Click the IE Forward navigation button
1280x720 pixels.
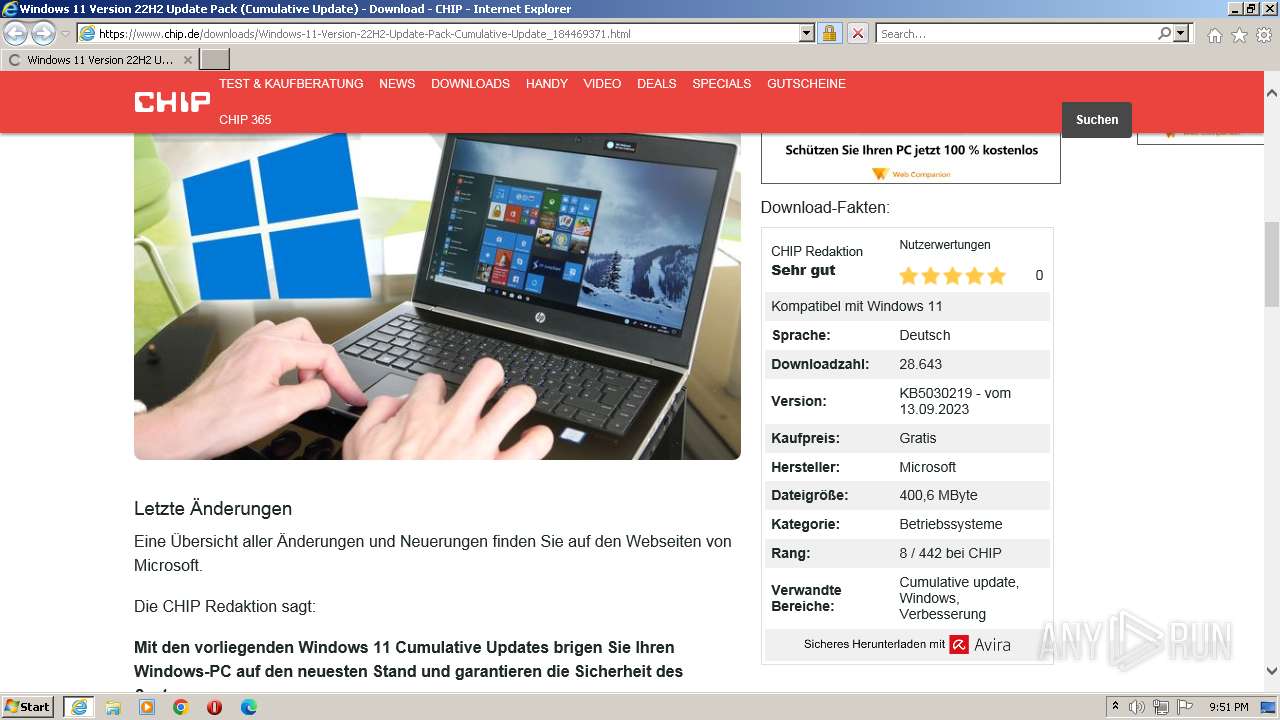coord(43,34)
